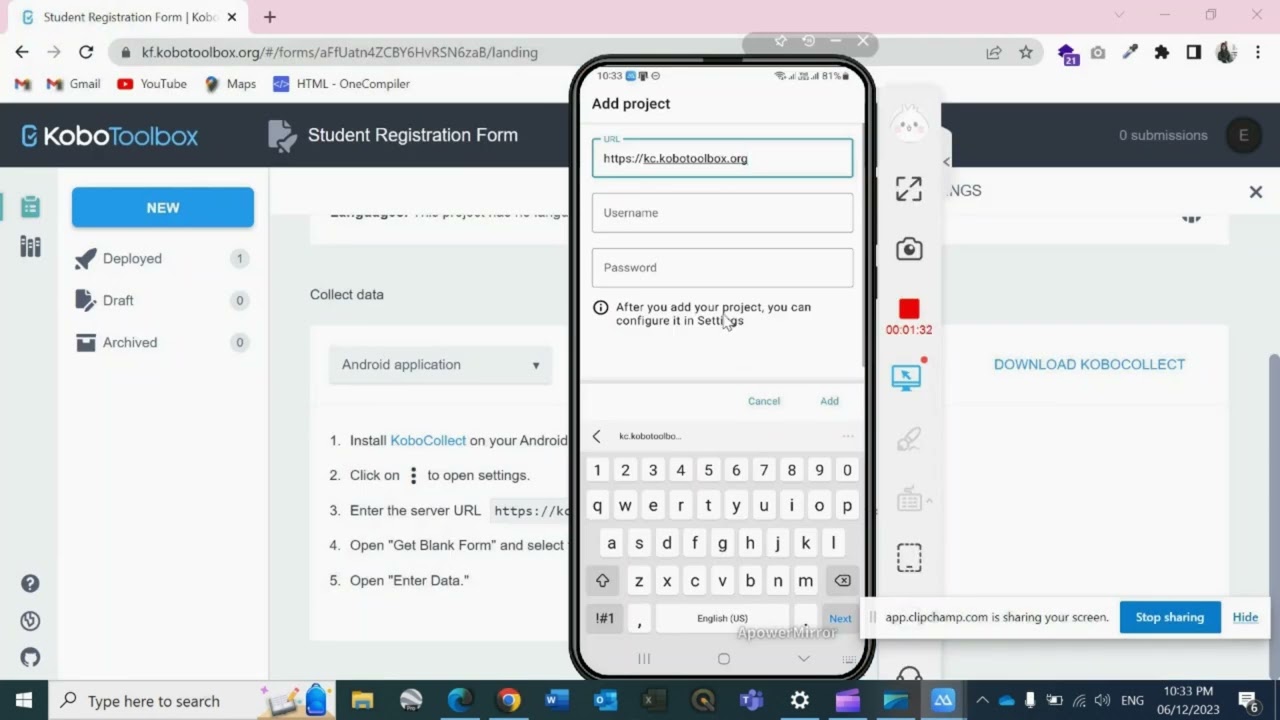Screen dimensions: 1280x720
Task: Click the share page icon in address bar
Action: pos(994,52)
